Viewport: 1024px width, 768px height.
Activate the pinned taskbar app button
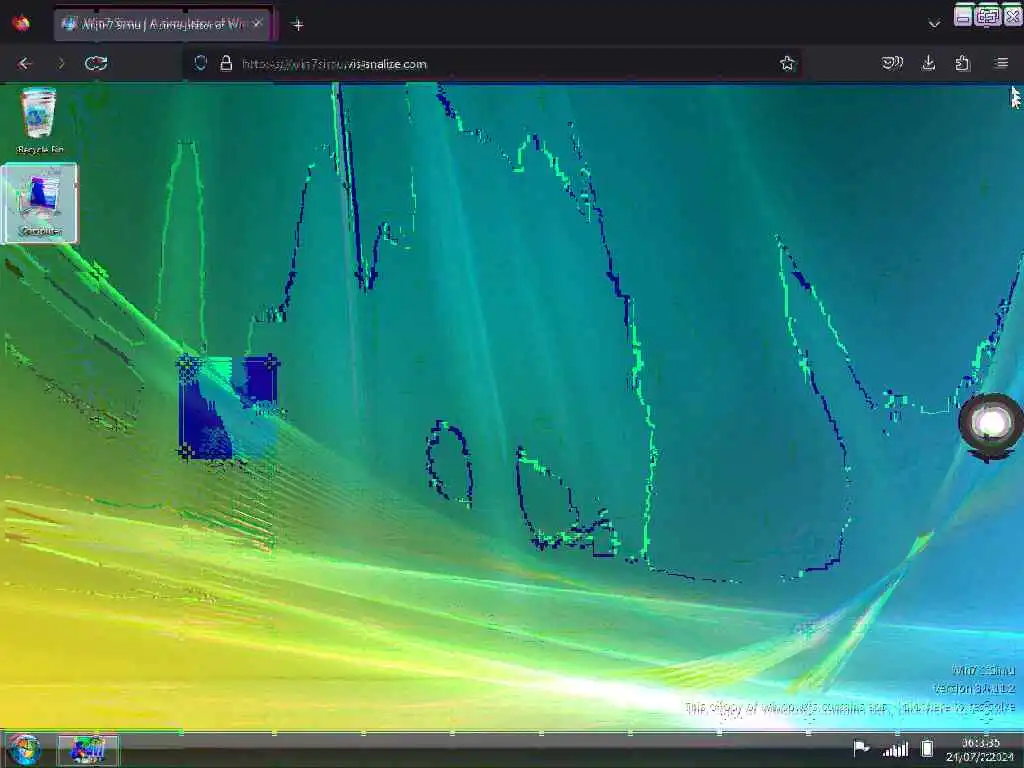pyautogui.click(x=88, y=750)
